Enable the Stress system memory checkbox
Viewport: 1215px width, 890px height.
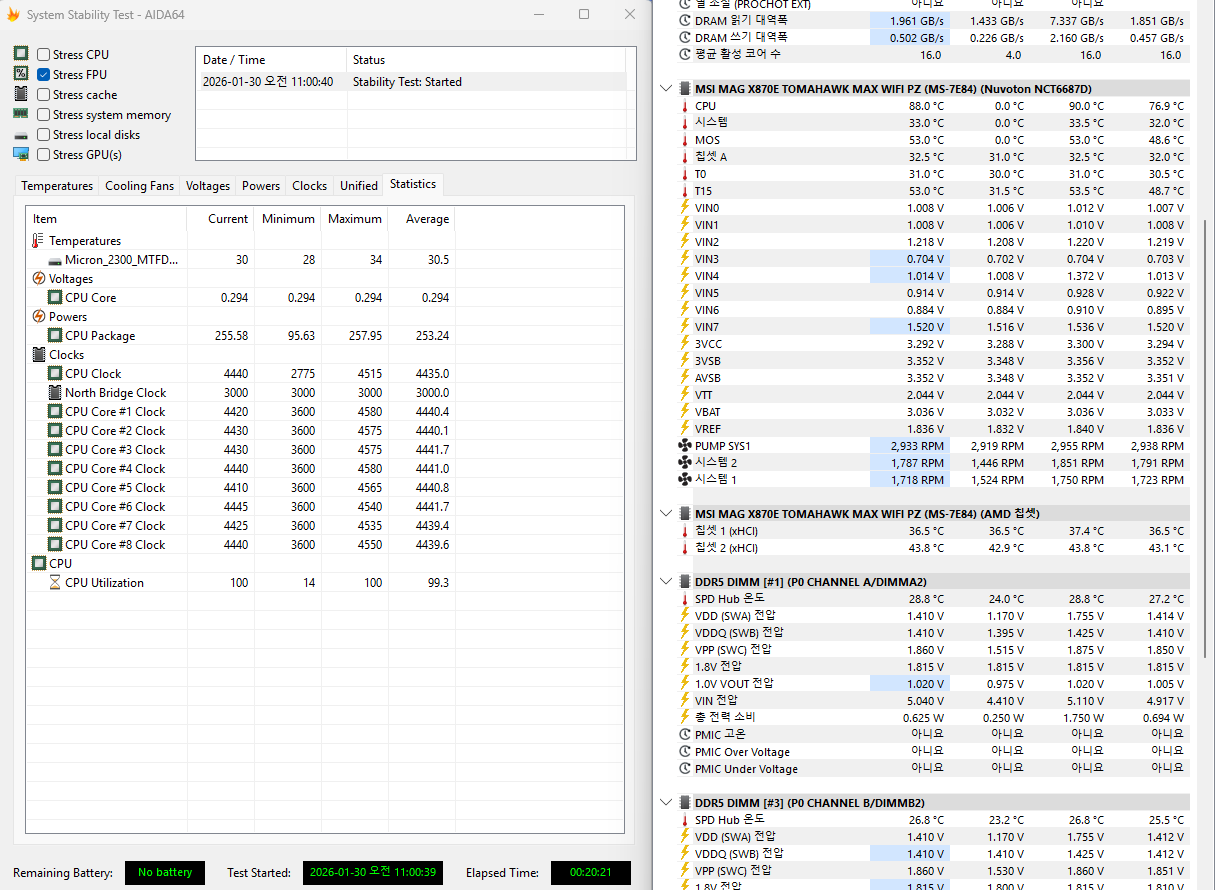coord(44,115)
